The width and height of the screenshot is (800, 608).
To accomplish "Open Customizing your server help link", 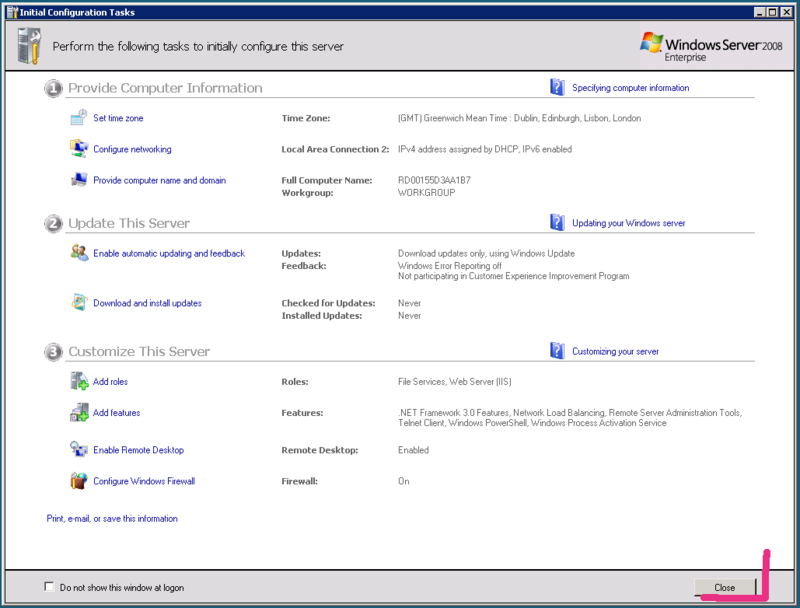I will 615,351.
